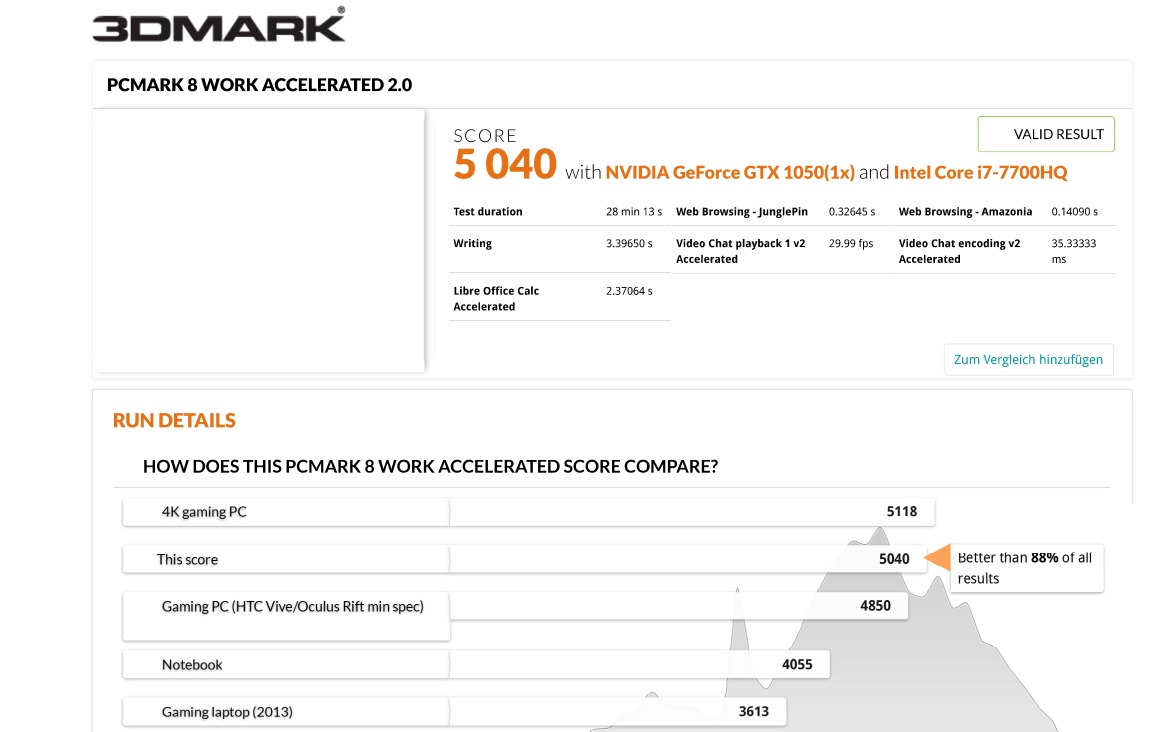Screen dimensions: 1170x732
Task: Click the score distribution graph peak
Action: (x=880, y=534)
